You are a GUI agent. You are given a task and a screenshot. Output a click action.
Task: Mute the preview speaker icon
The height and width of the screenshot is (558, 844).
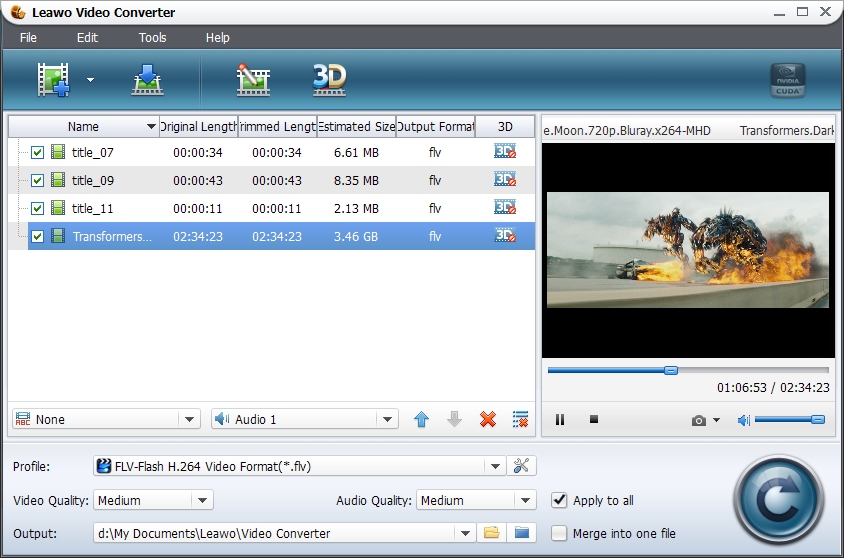(x=743, y=420)
